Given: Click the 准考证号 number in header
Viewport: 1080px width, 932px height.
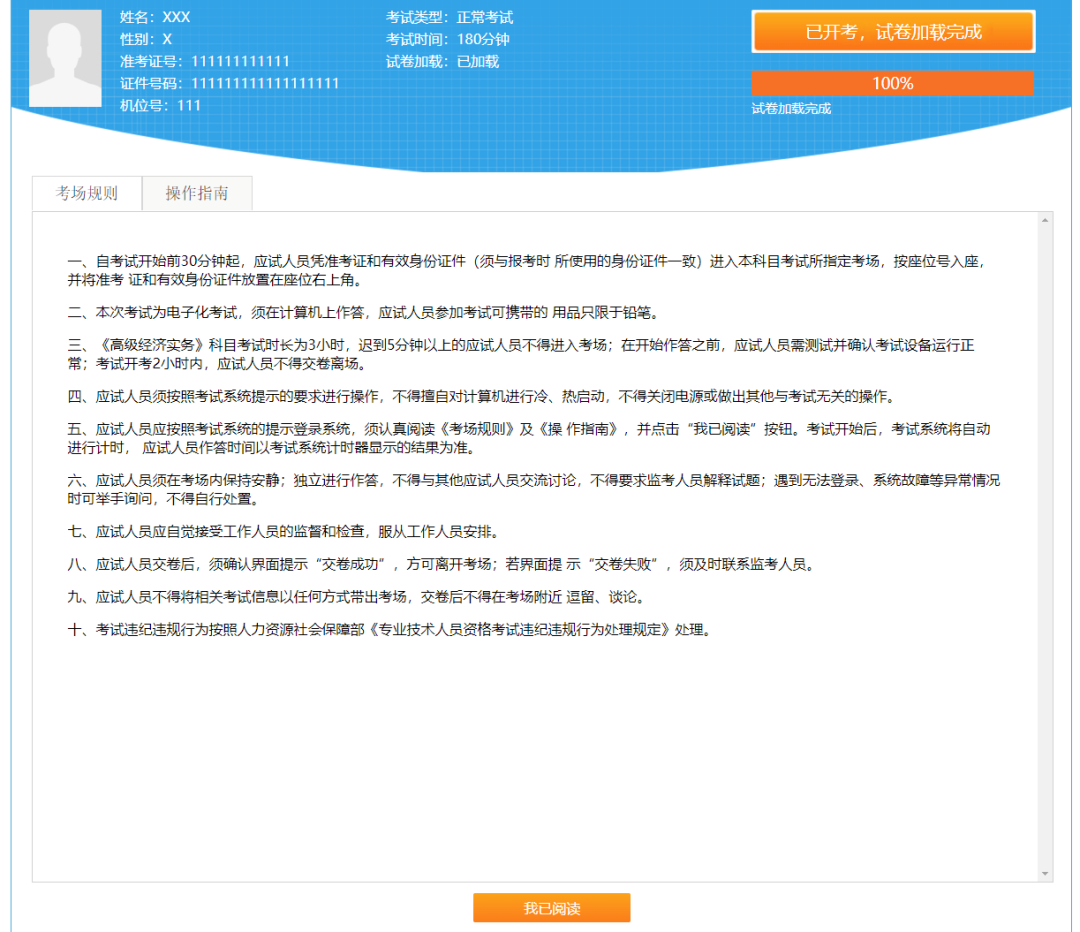Looking at the screenshot, I should (x=205, y=61).
